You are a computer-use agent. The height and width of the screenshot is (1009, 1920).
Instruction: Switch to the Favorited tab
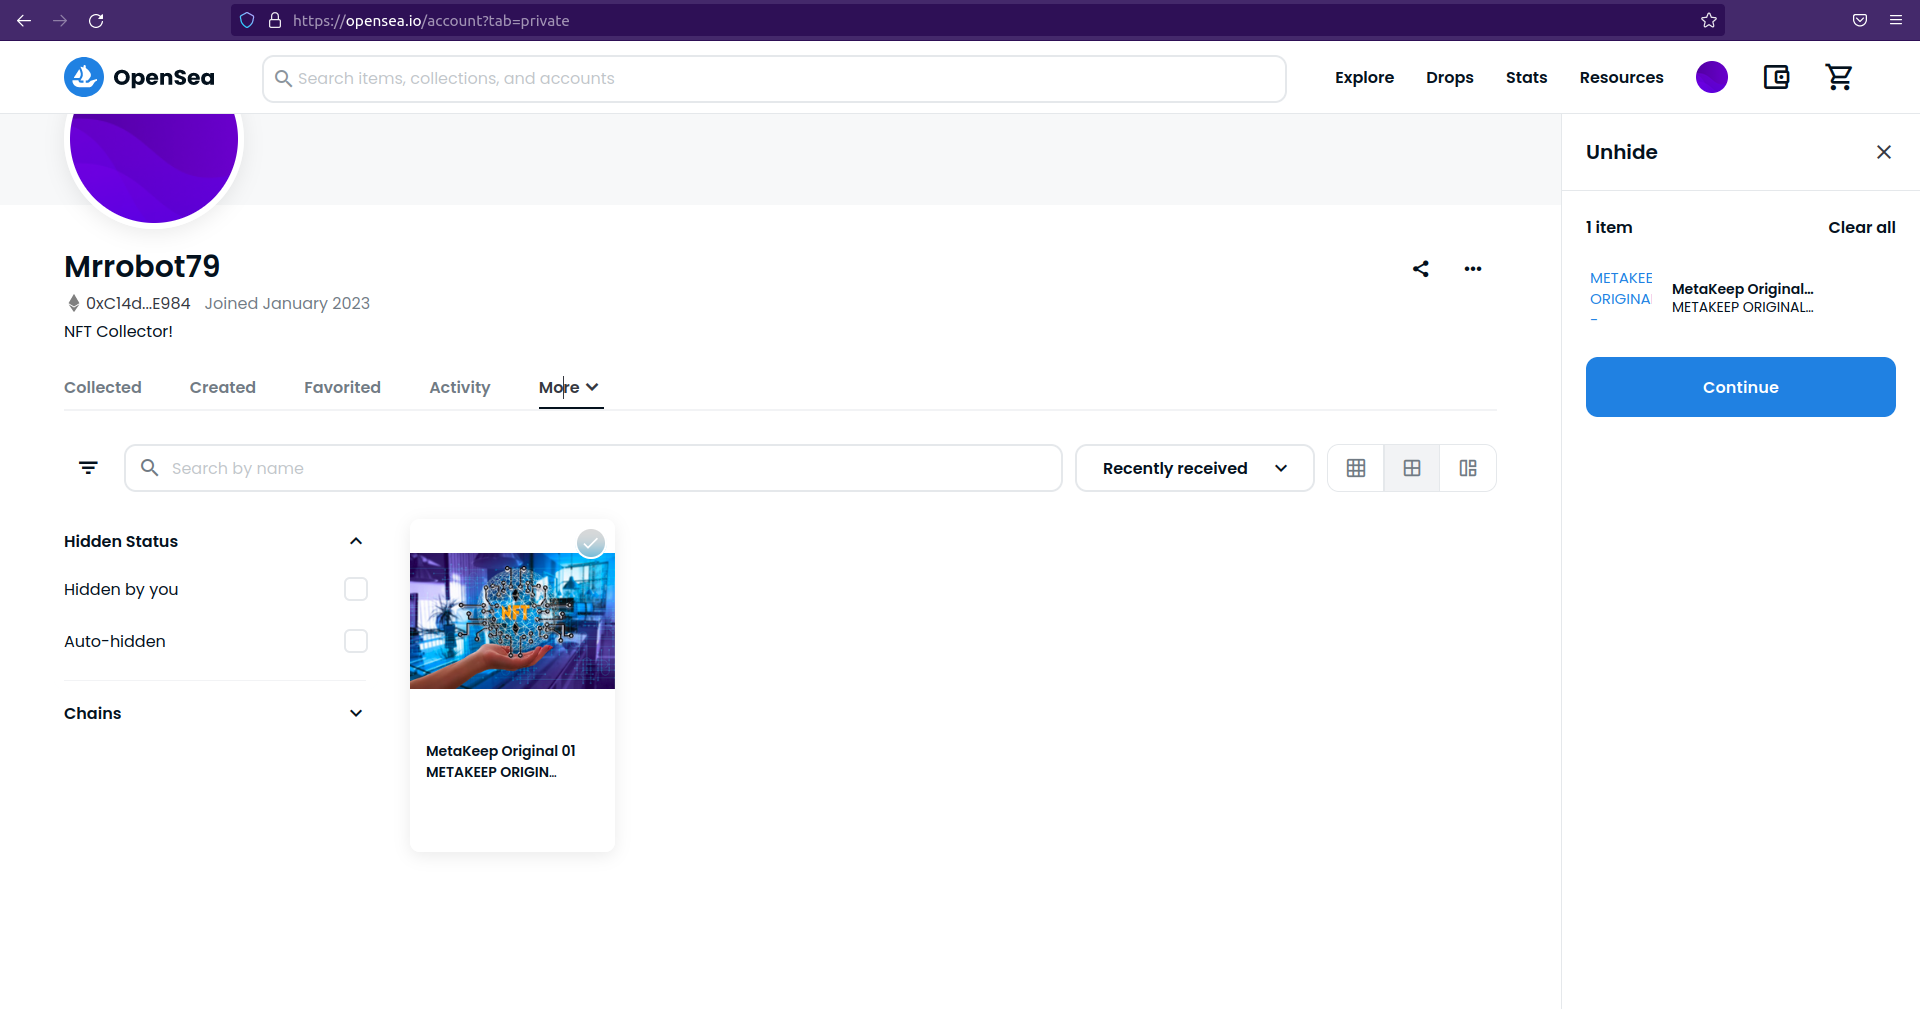pos(342,387)
